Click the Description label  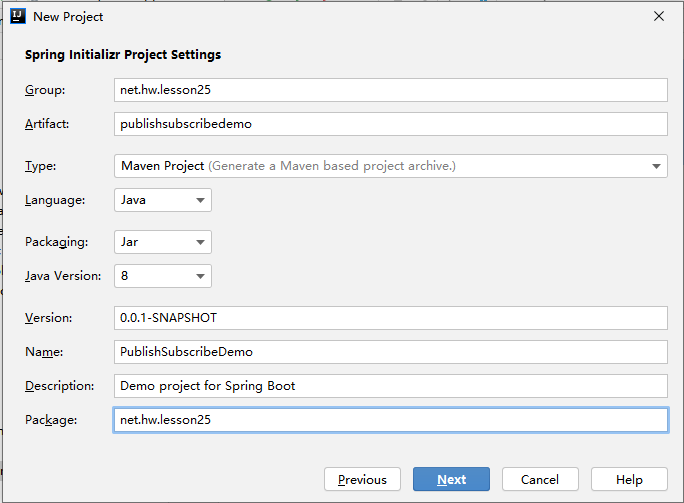coord(59,386)
